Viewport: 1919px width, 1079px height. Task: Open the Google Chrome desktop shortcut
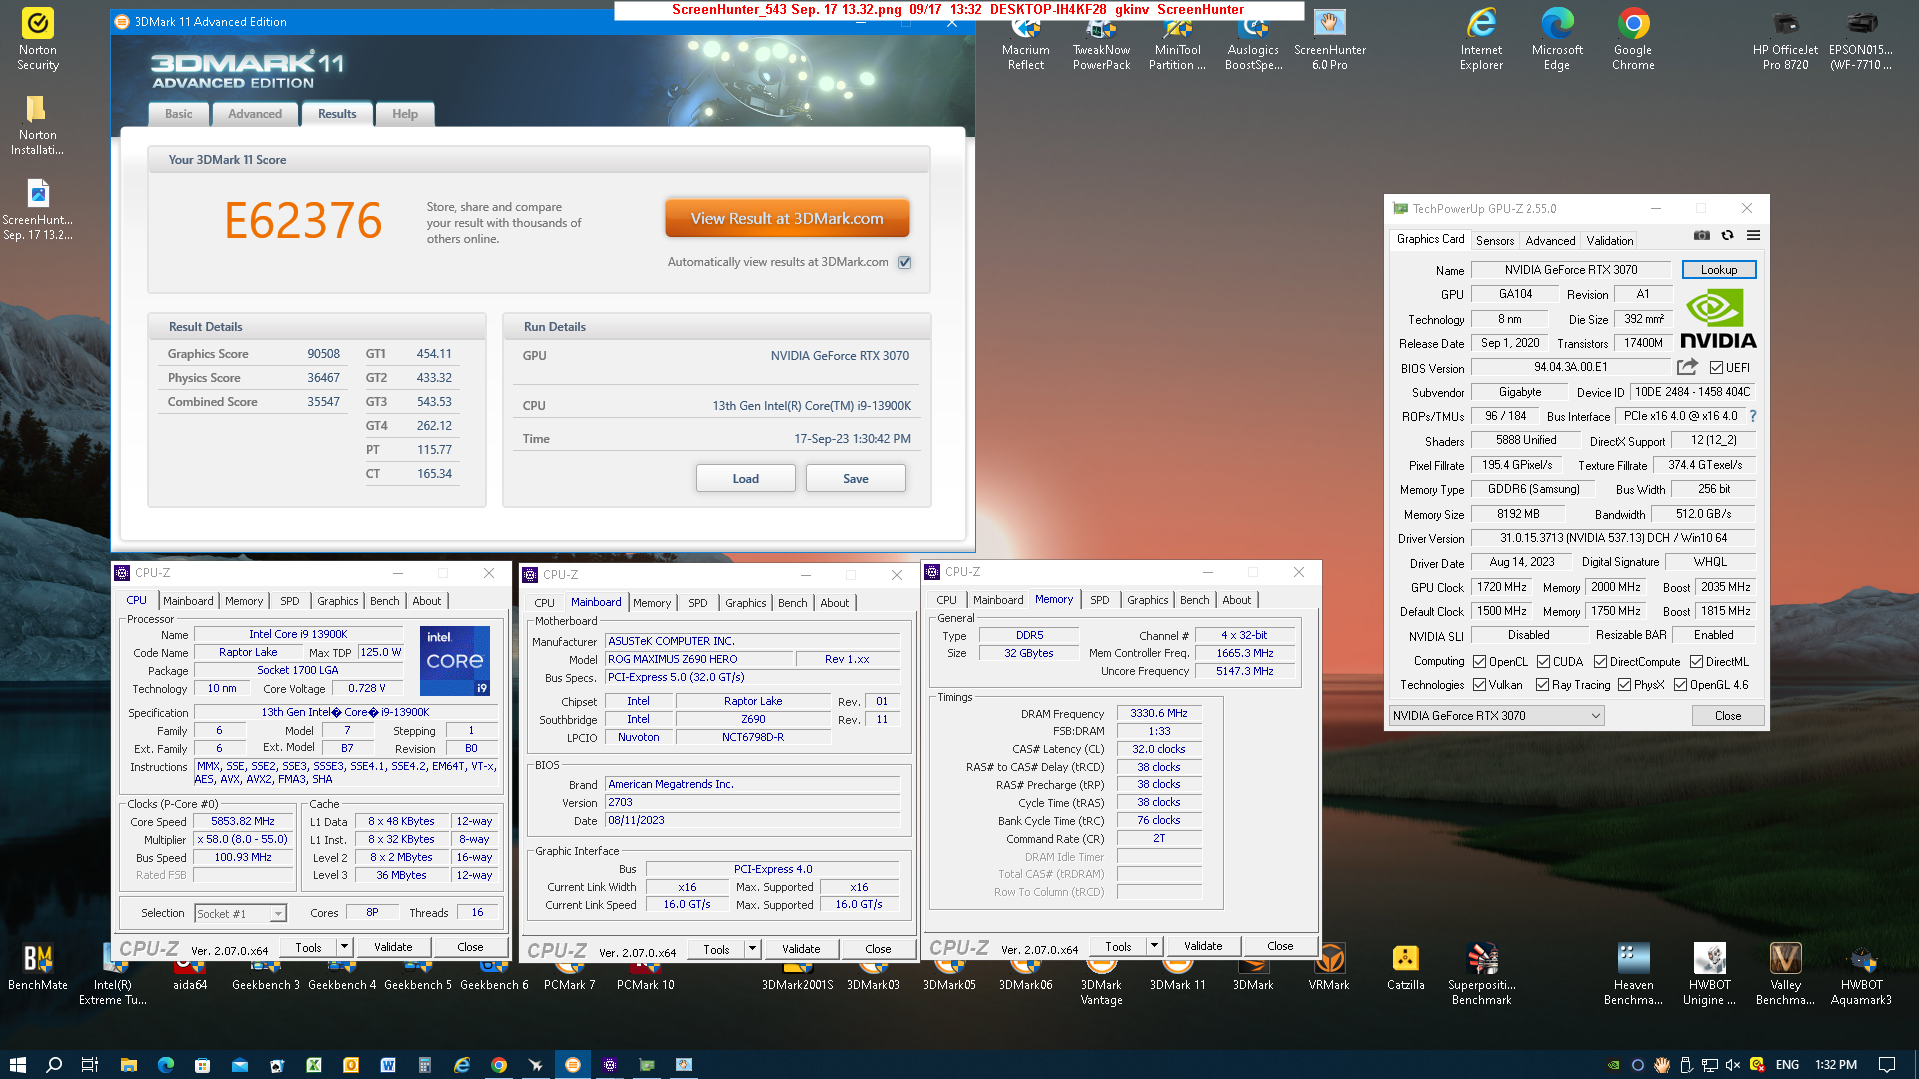coord(1633,40)
